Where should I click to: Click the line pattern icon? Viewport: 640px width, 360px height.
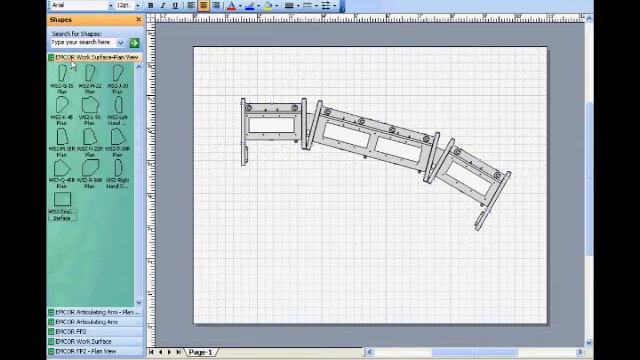(x=307, y=5)
